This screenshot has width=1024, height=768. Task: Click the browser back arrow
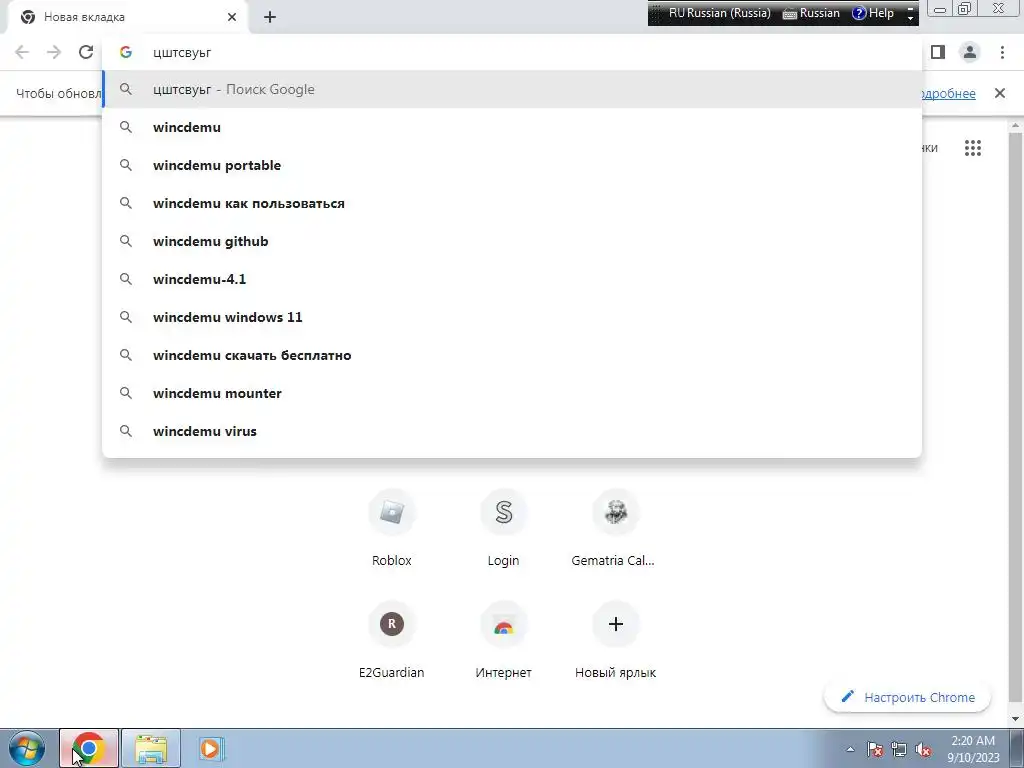[x=22, y=52]
